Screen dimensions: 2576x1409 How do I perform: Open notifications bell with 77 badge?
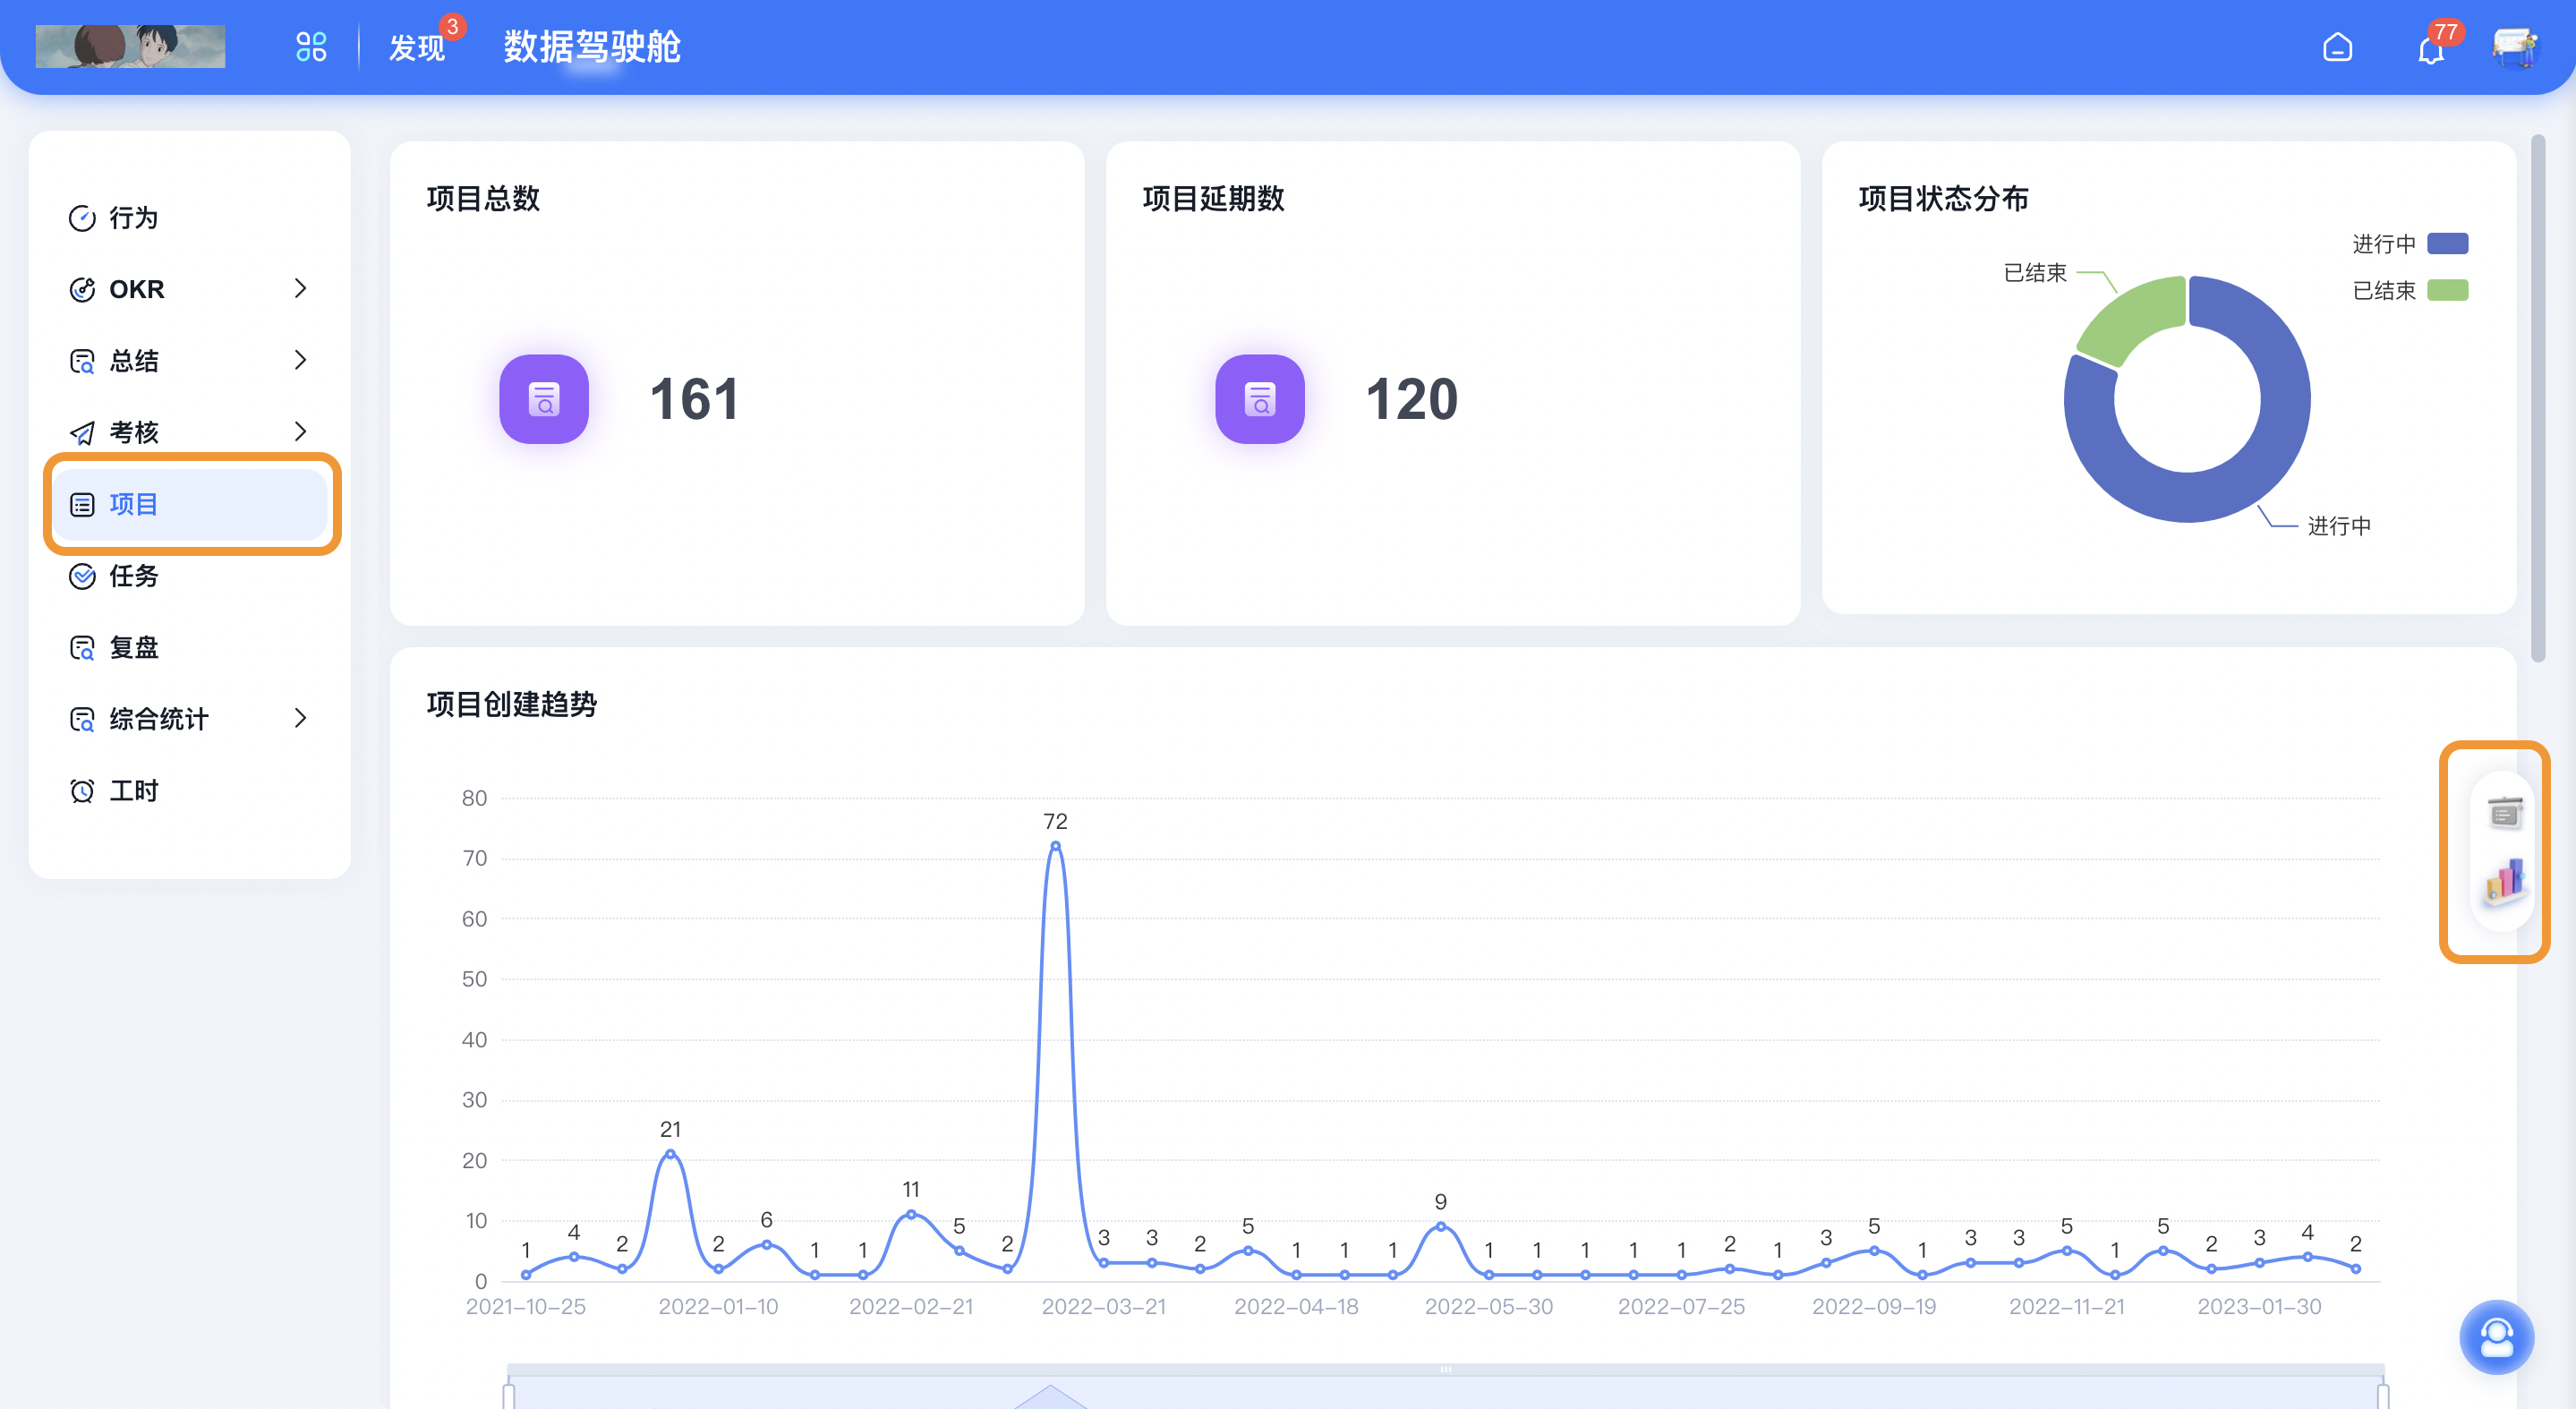(2431, 48)
